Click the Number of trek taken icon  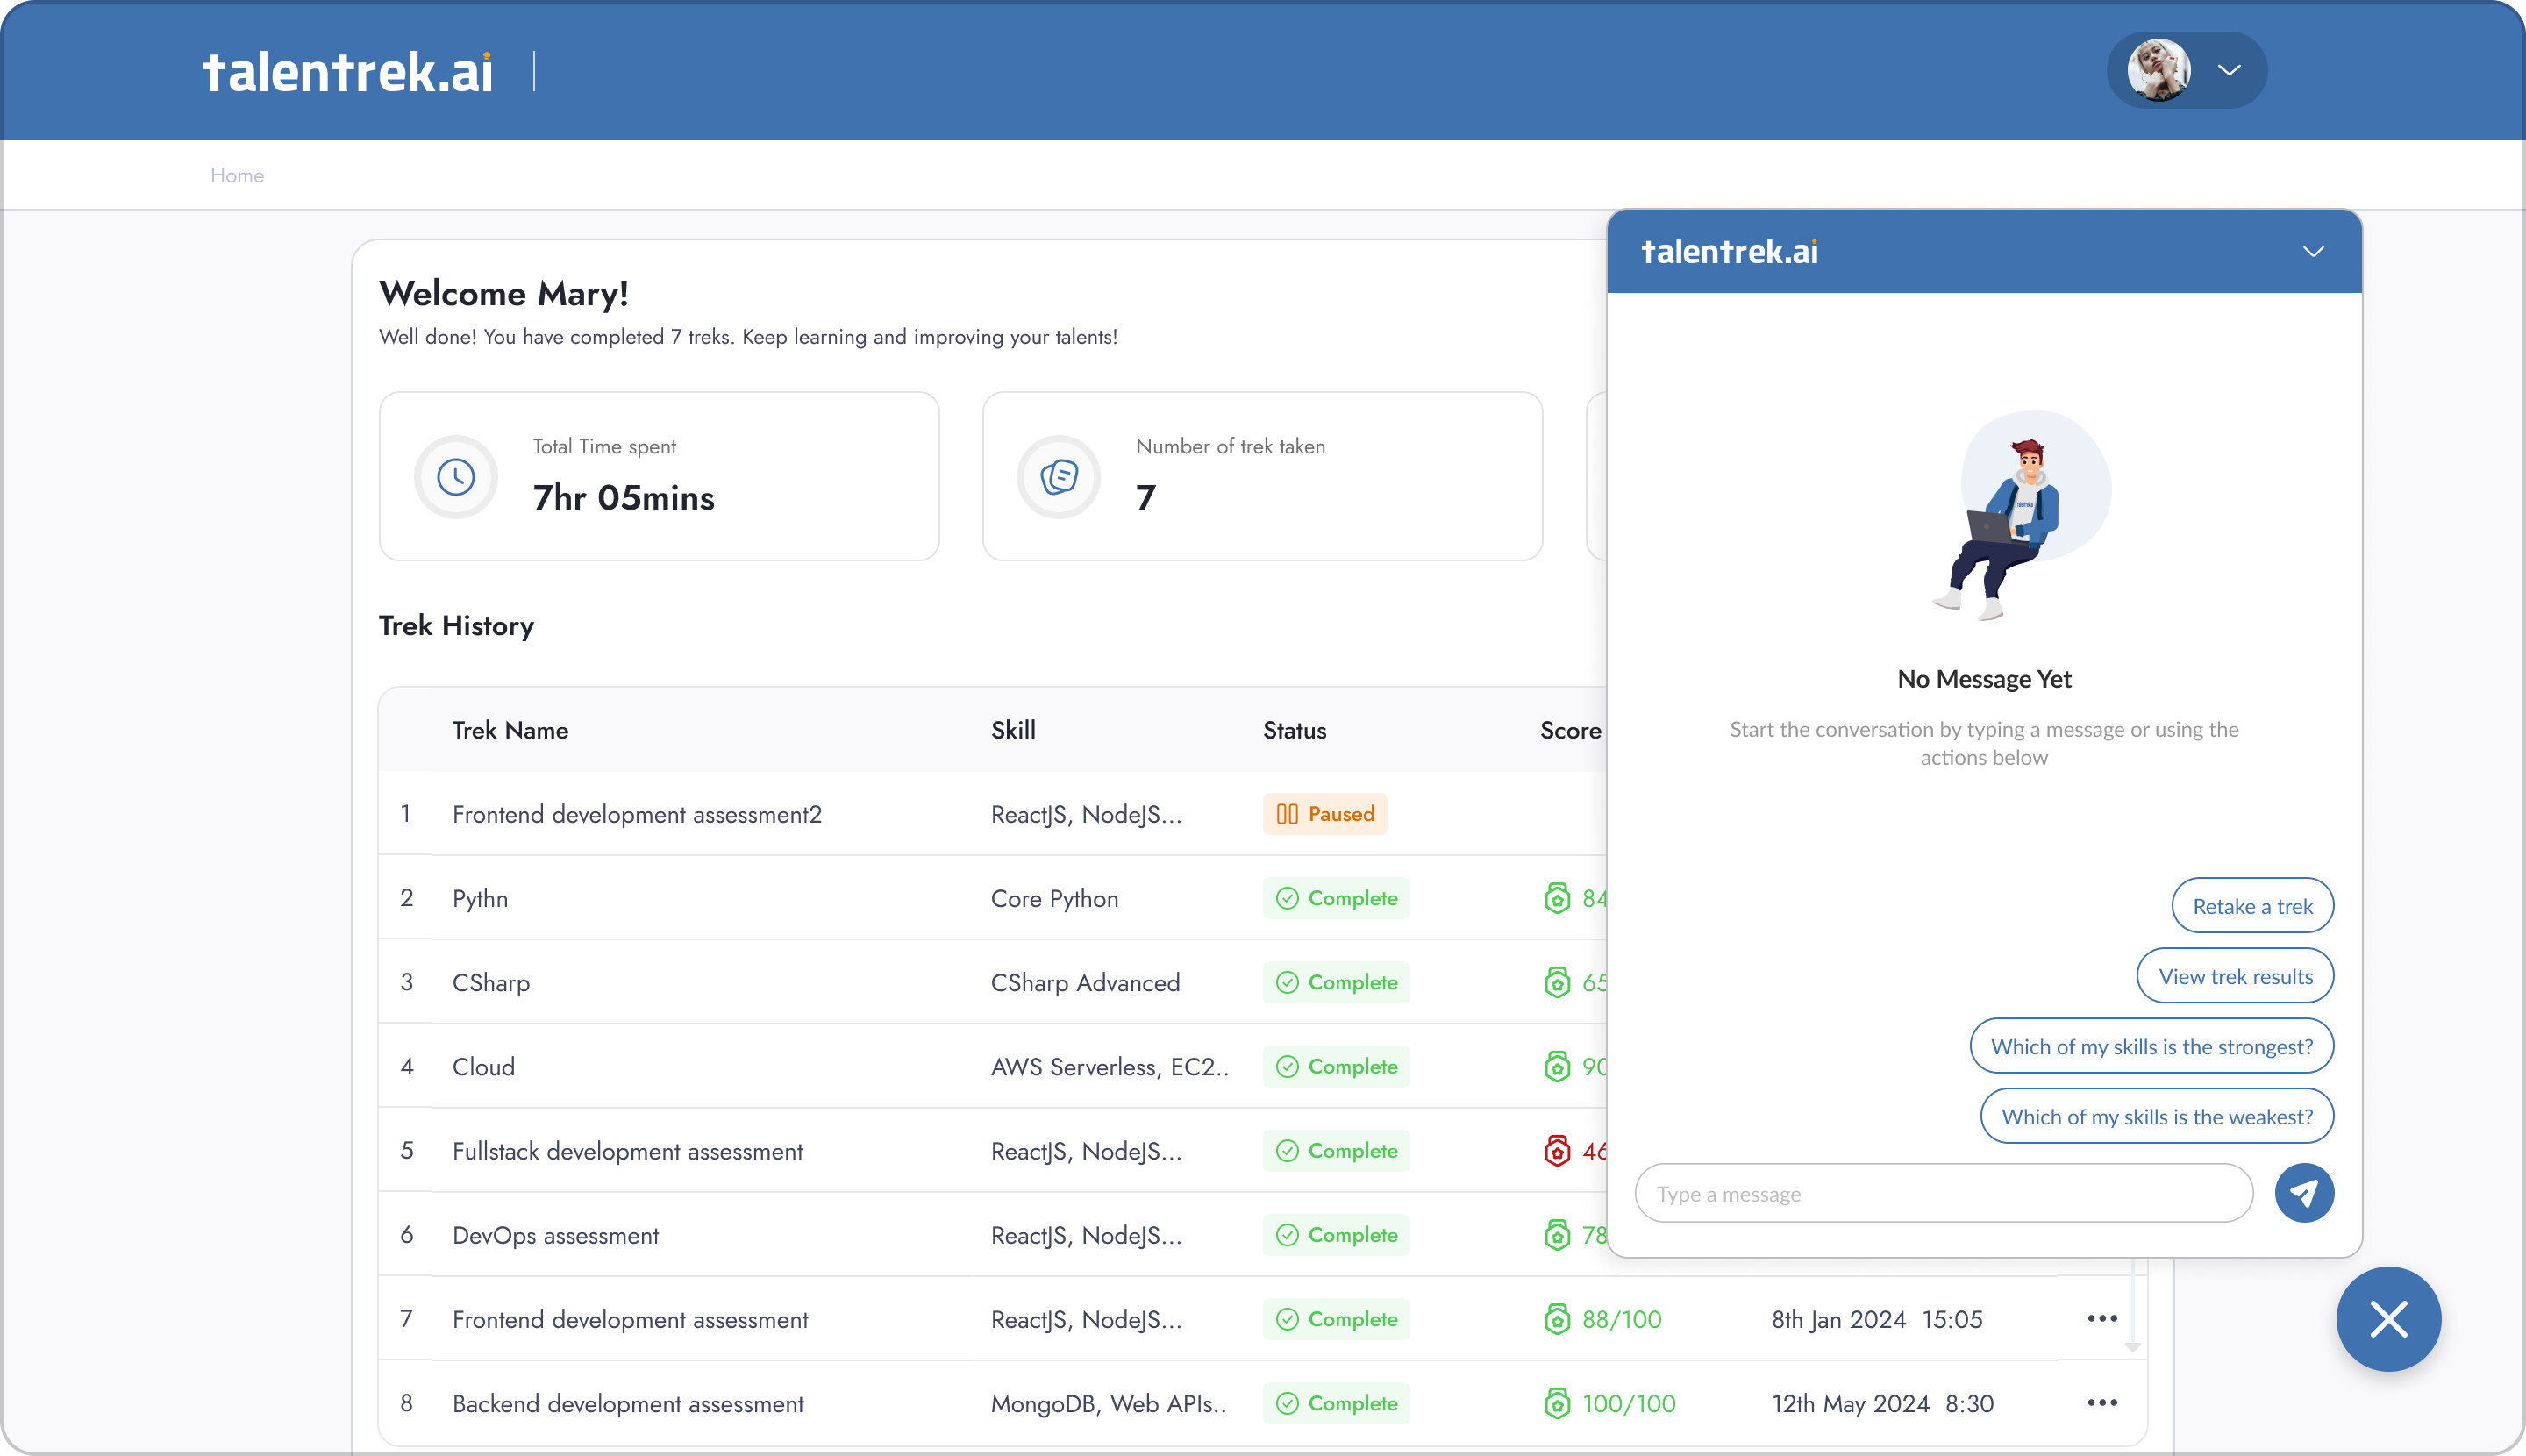click(1059, 477)
